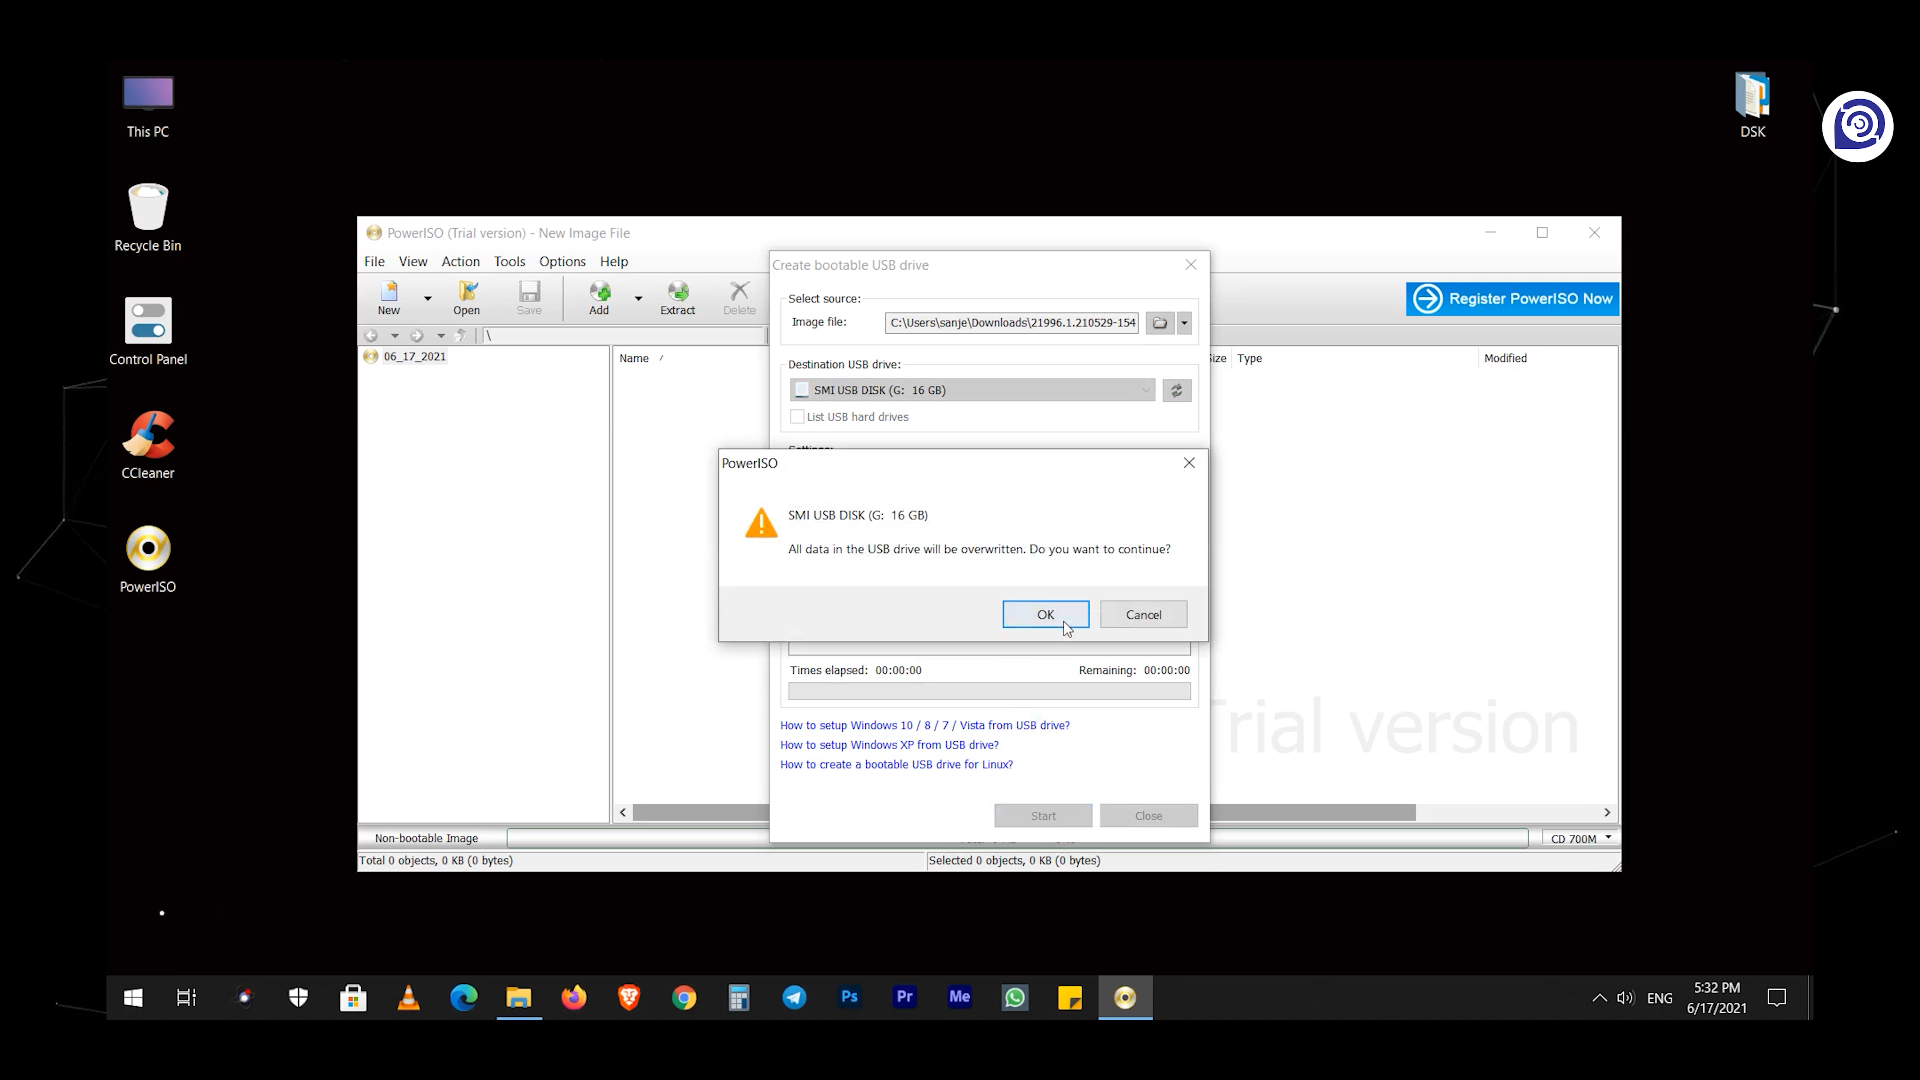Click the refresh destination USB icon

pyautogui.click(x=1176, y=390)
